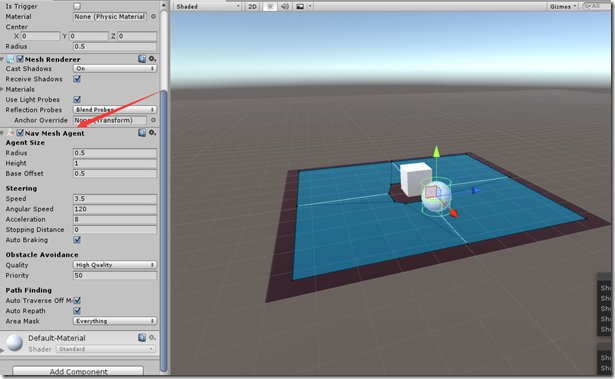This screenshot has height=379, width=615.
Task: Open Reflection Probes dropdown
Action: point(115,109)
